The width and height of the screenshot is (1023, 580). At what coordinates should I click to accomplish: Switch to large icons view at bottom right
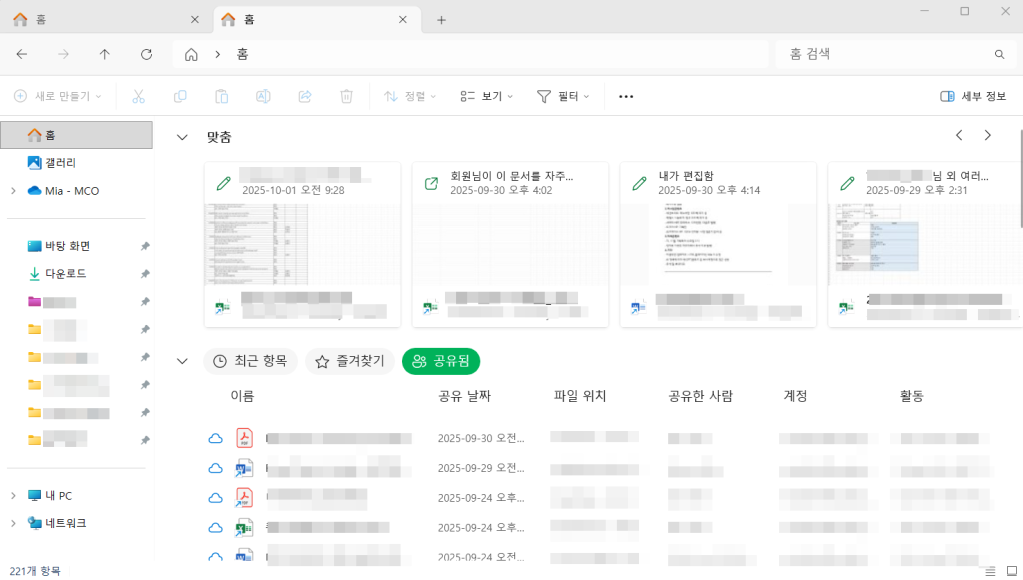1010,570
